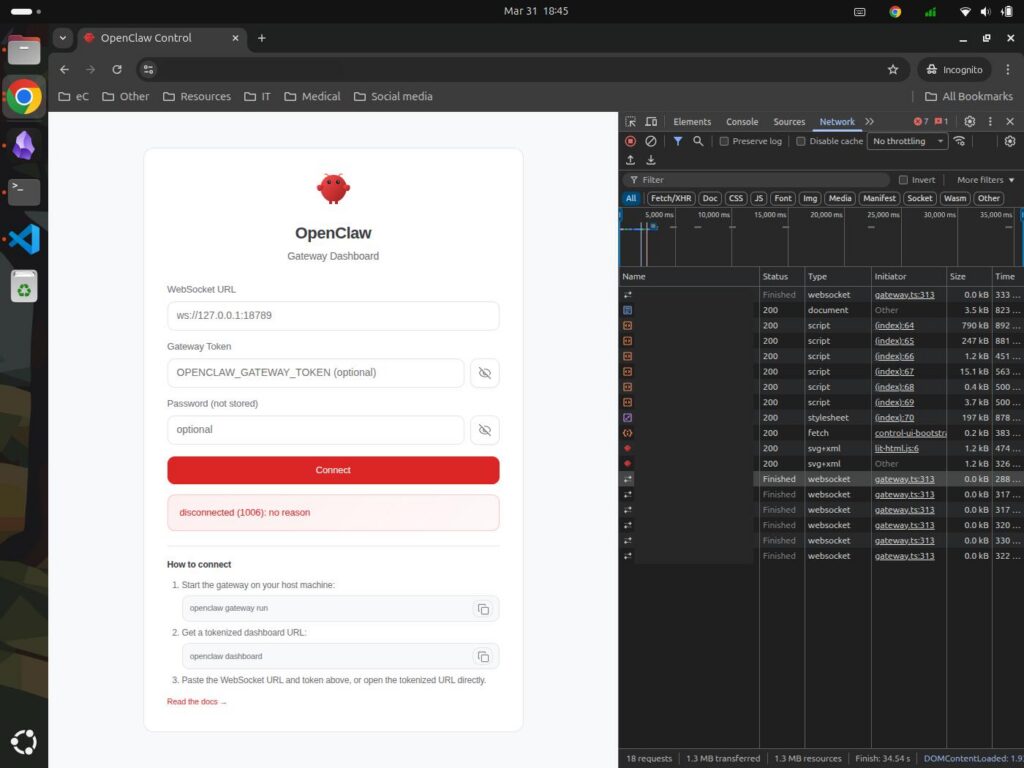
Task: Expand hidden DevTools panels chevron
Action: tap(869, 121)
